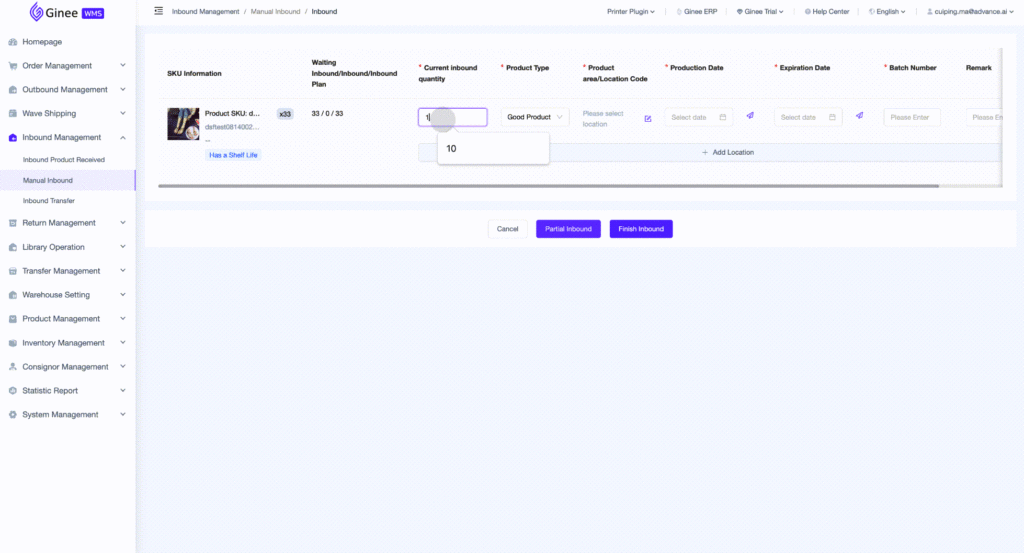Open the English language dropdown
1024x553 pixels.
[x=887, y=12]
